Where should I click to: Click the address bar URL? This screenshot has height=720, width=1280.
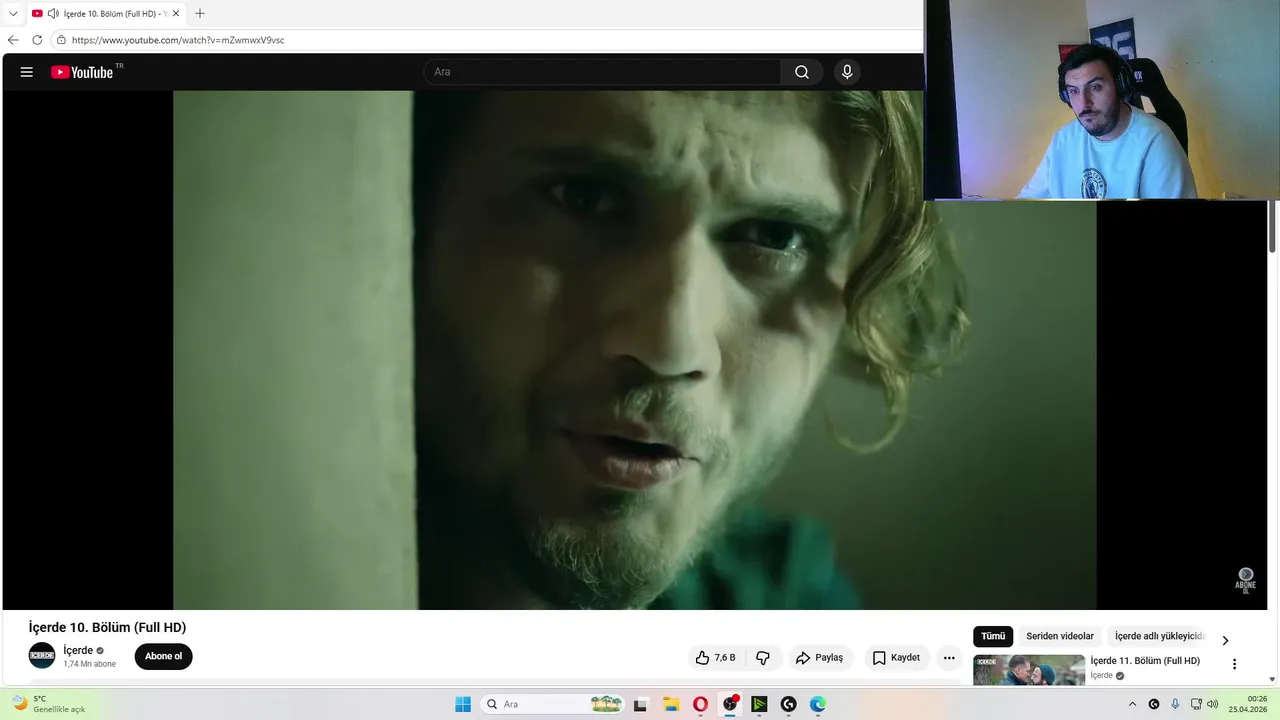coord(178,40)
